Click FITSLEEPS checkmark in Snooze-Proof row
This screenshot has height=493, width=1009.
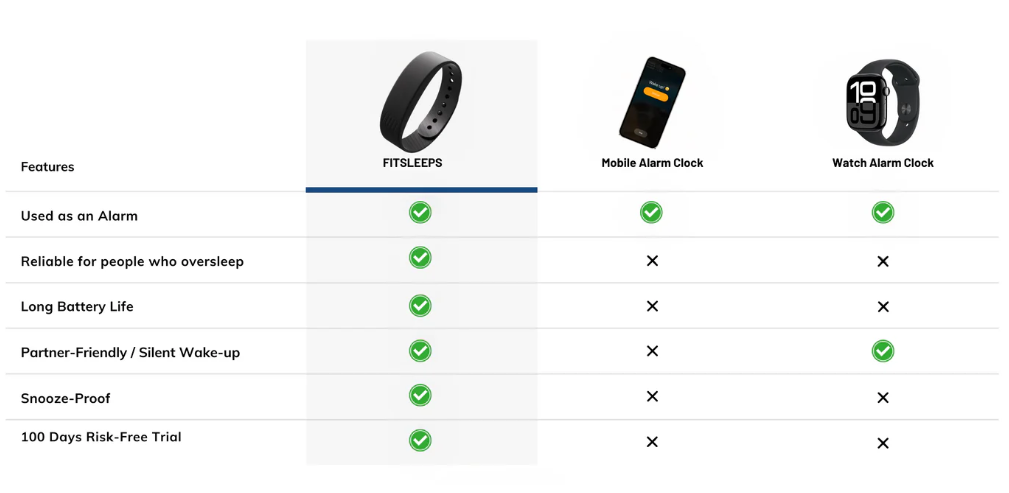pyautogui.click(x=420, y=395)
